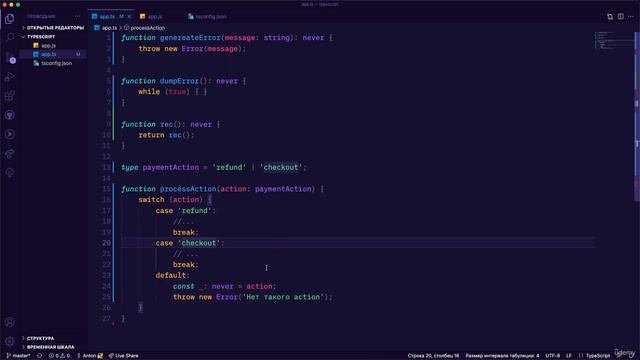Click the master branch in status bar

click(x=18, y=356)
